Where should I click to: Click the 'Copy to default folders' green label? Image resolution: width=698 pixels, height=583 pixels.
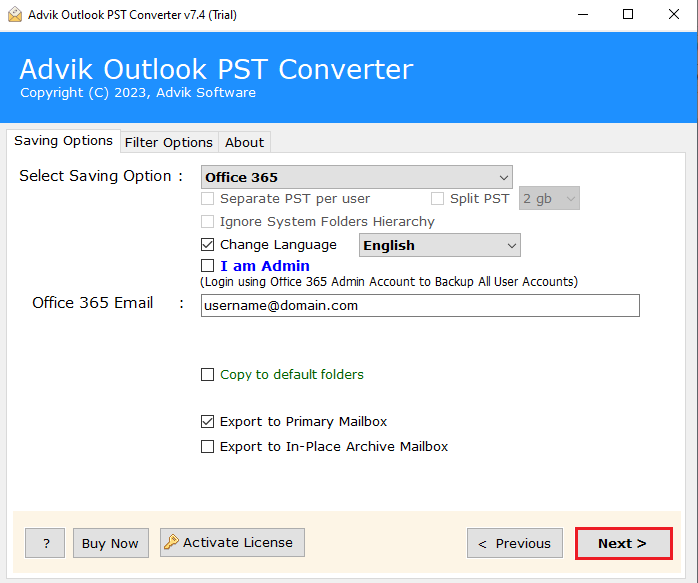[292, 375]
